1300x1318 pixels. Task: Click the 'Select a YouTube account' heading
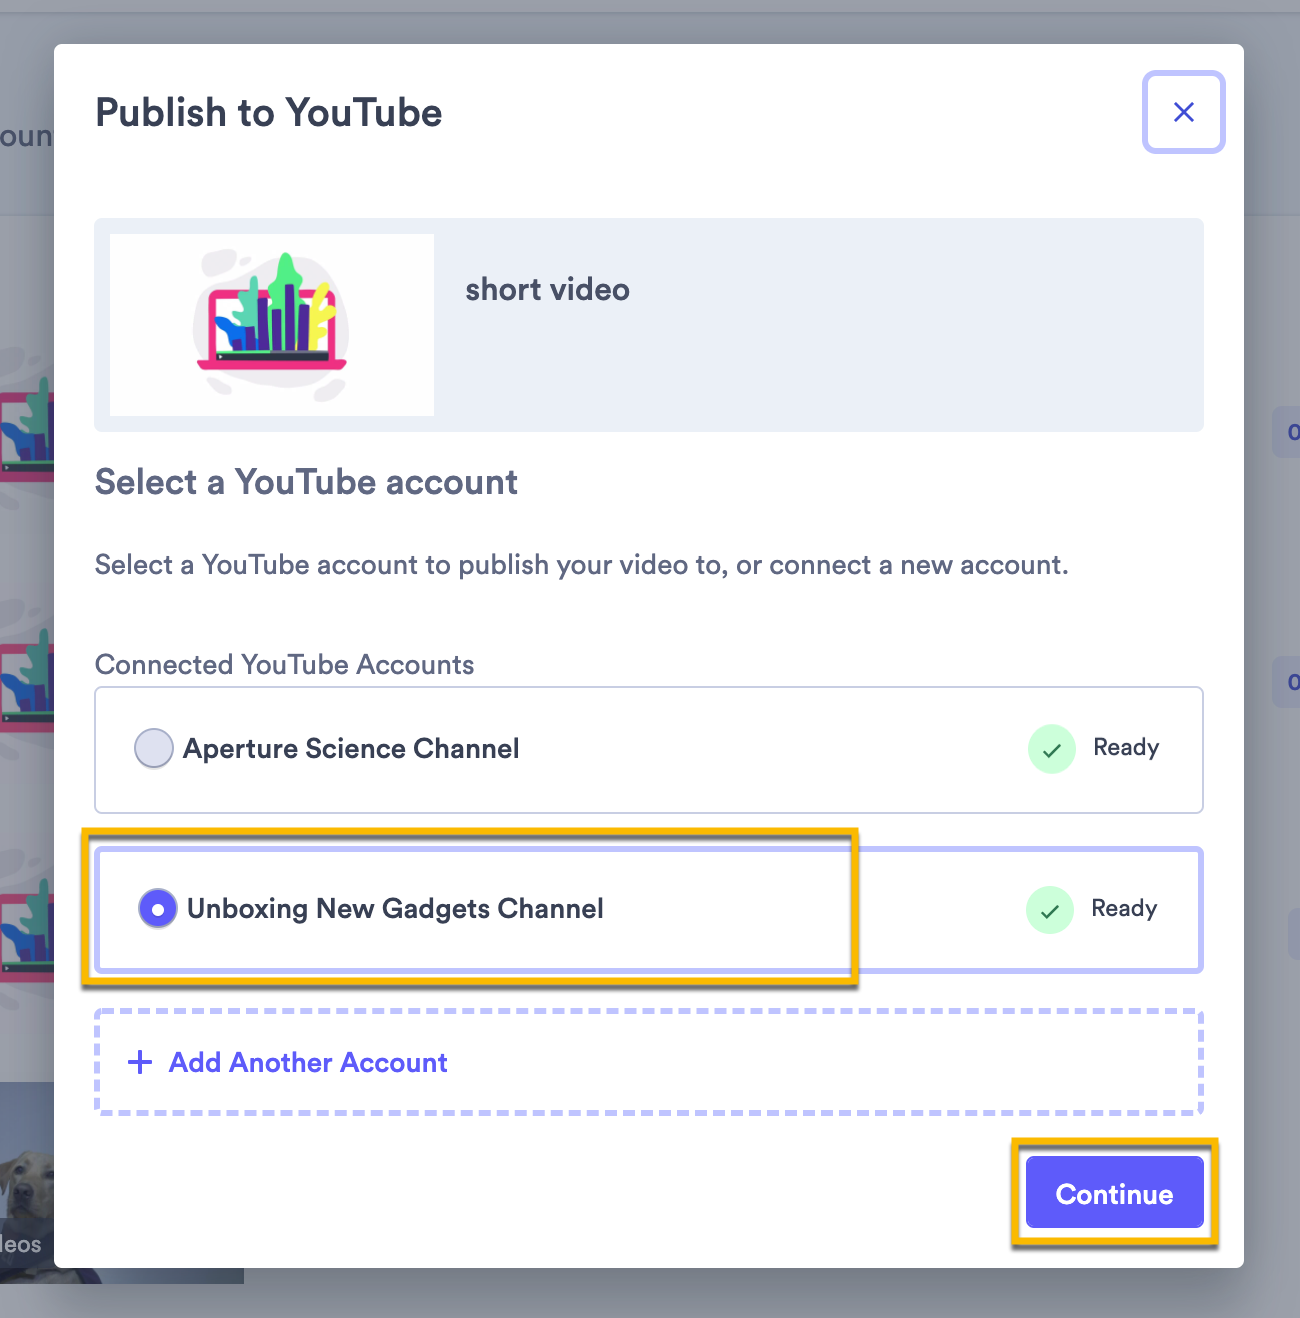coord(306,482)
